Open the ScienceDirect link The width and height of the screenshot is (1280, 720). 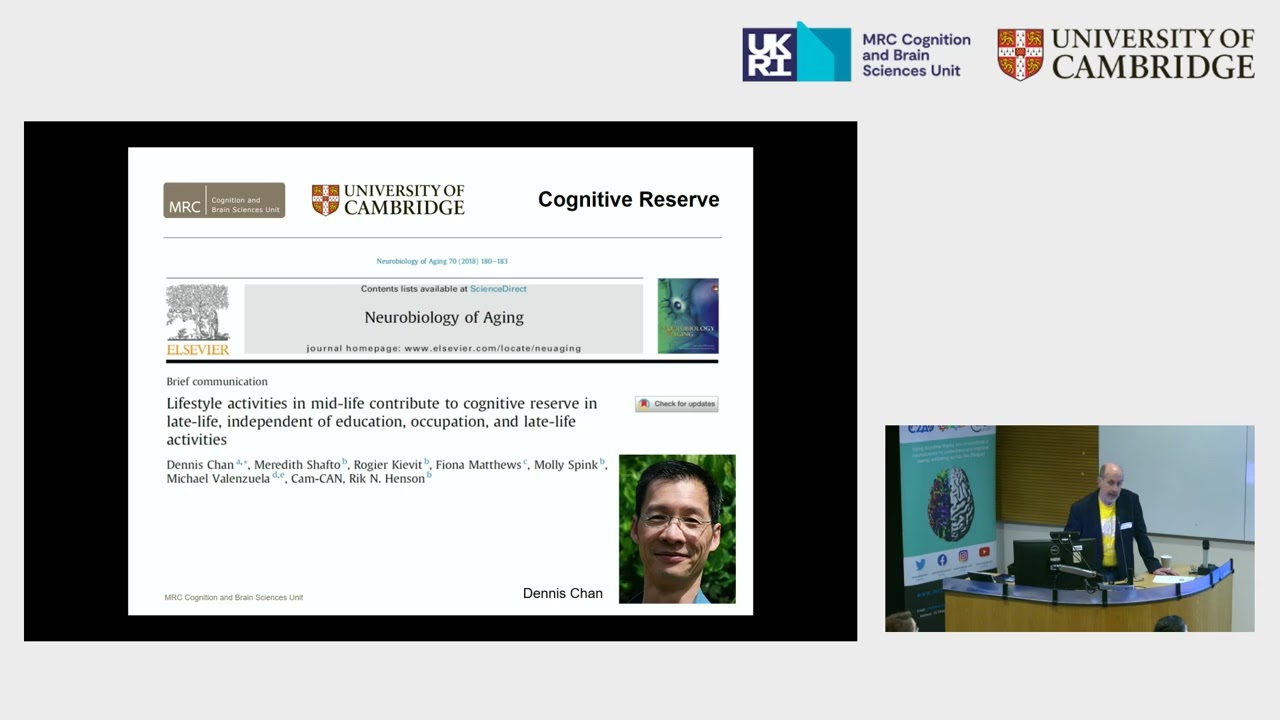pyautogui.click(x=498, y=289)
